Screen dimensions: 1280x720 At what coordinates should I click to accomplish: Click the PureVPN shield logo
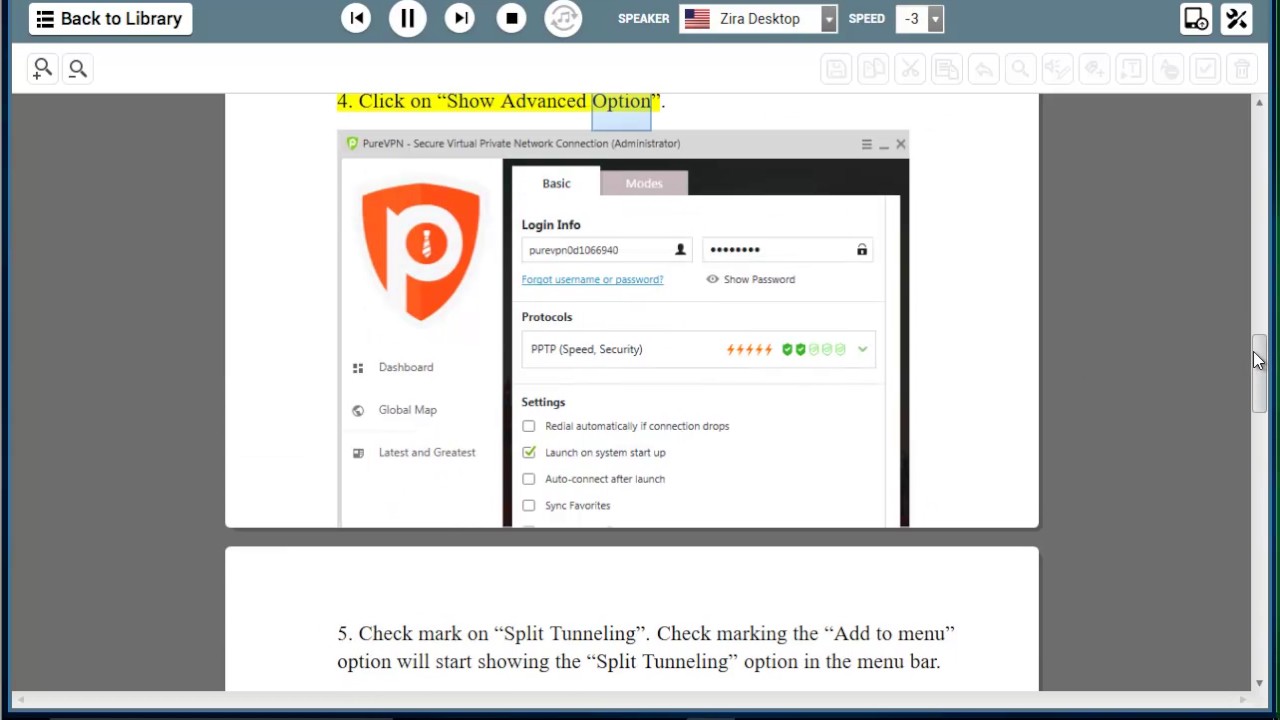[x=421, y=250]
